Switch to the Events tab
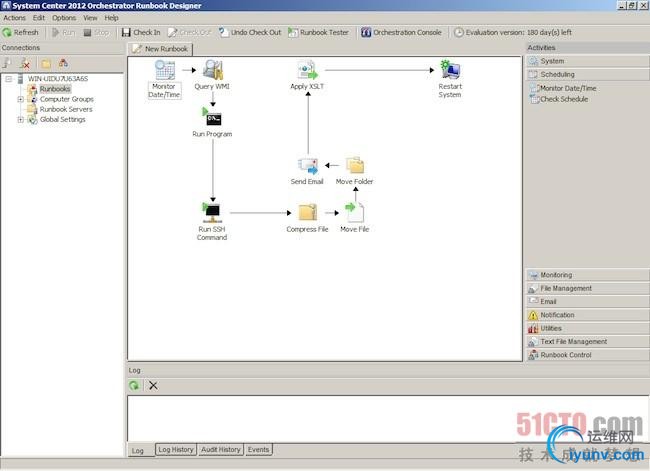The width and height of the screenshot is (650, 471). coord(258,449)
